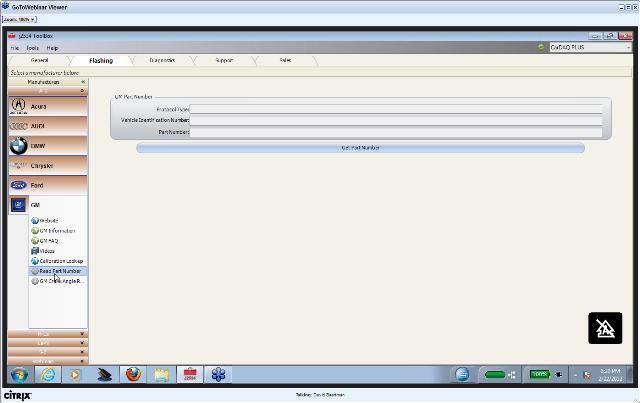The image size is (640, 403).
Task: Select GM Crank Angle entry
Action: click(x=62, y=281)
